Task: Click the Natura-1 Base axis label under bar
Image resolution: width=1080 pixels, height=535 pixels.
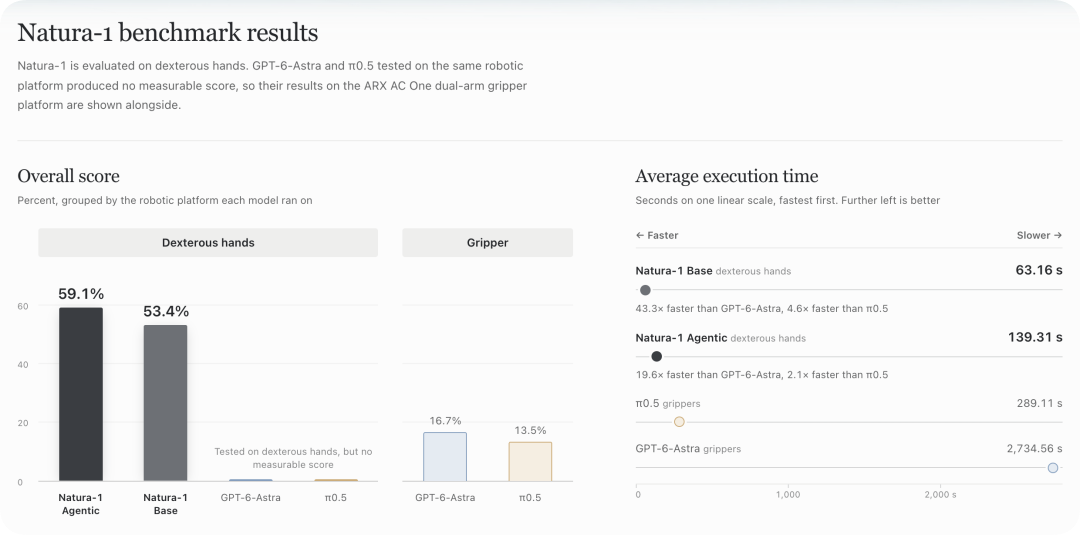Action: pyautogui.click(x=165, y=504)
